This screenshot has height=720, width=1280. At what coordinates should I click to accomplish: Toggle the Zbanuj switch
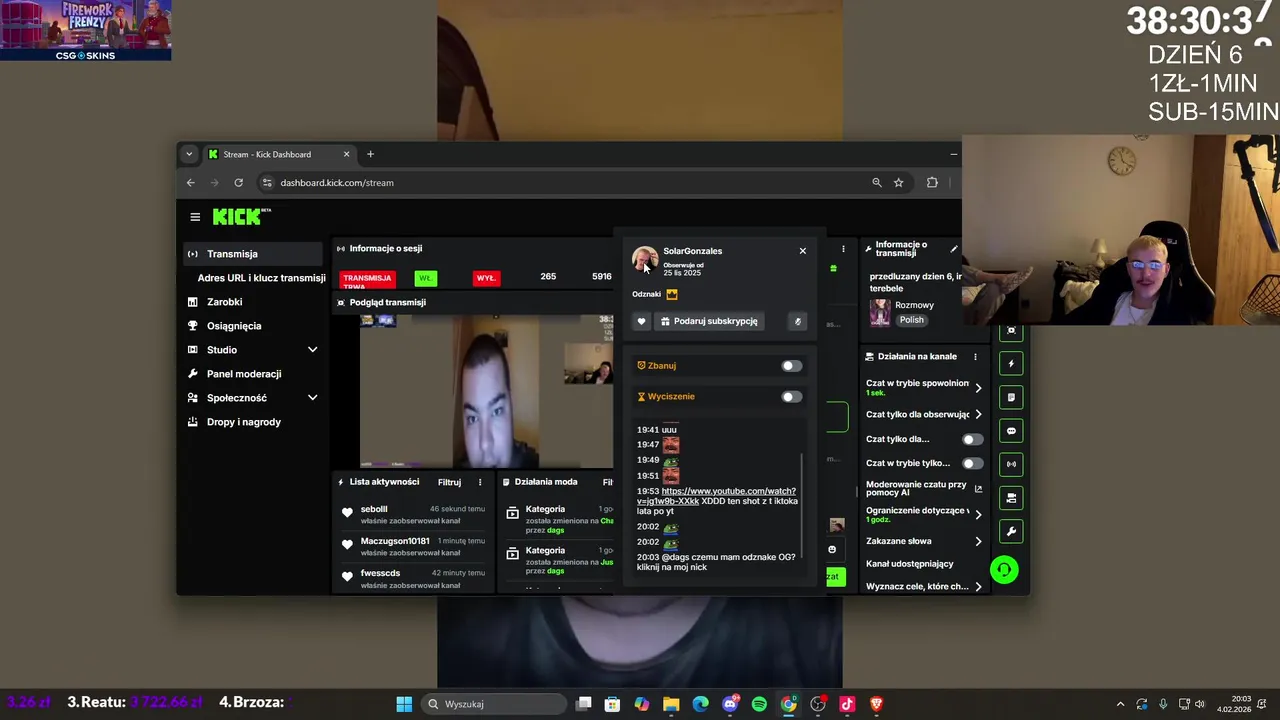pyautogui.click(x=791, y=366)
